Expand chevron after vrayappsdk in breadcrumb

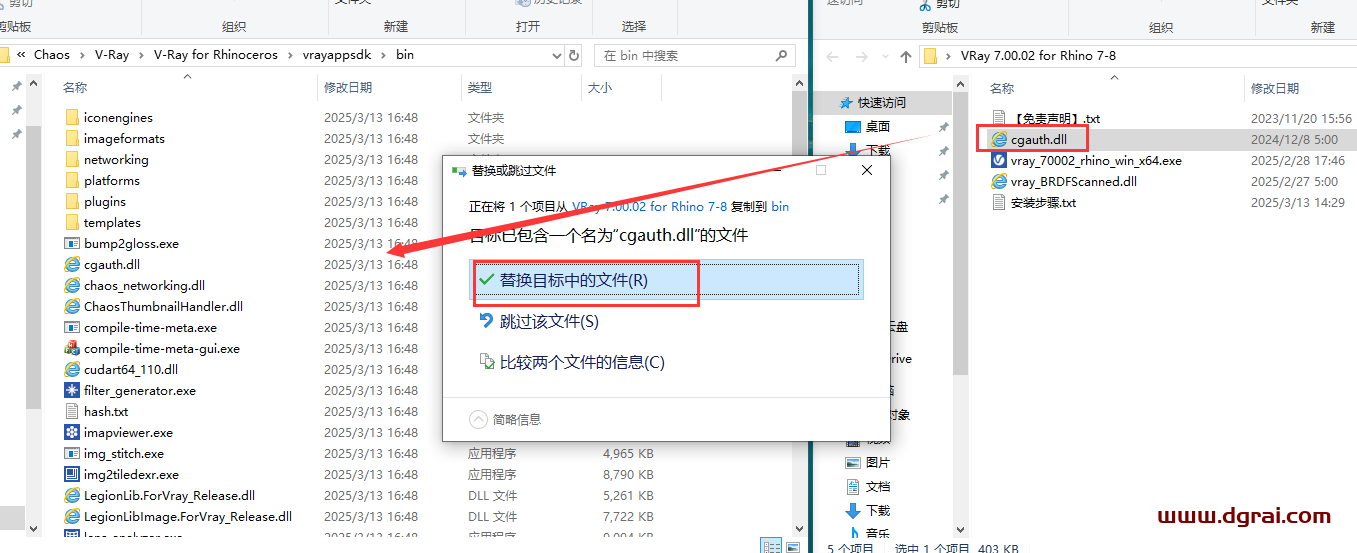(382, 55)
